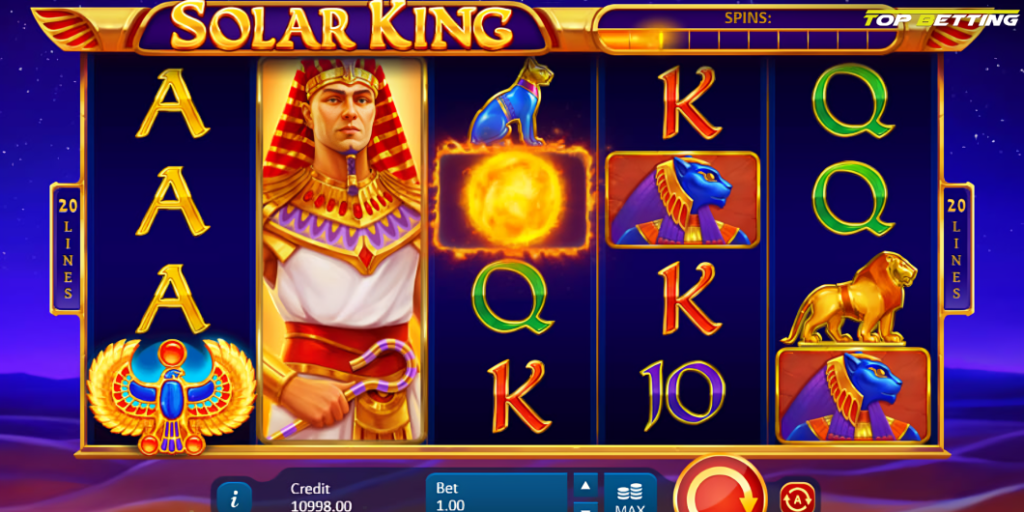Click the MAX bet coins button
This screenshot has height=512, width=1024.
[x=630, y=493]
